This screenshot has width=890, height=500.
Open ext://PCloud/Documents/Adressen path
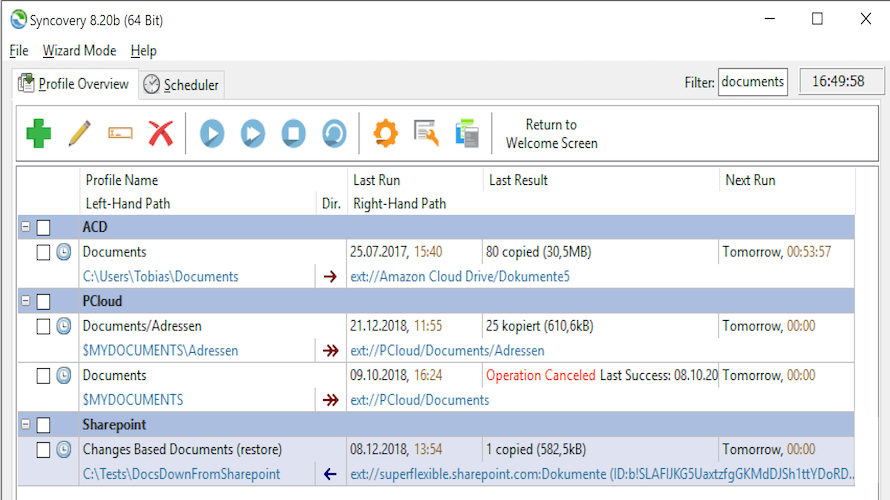pyautogui.click(x=447, y=351)
